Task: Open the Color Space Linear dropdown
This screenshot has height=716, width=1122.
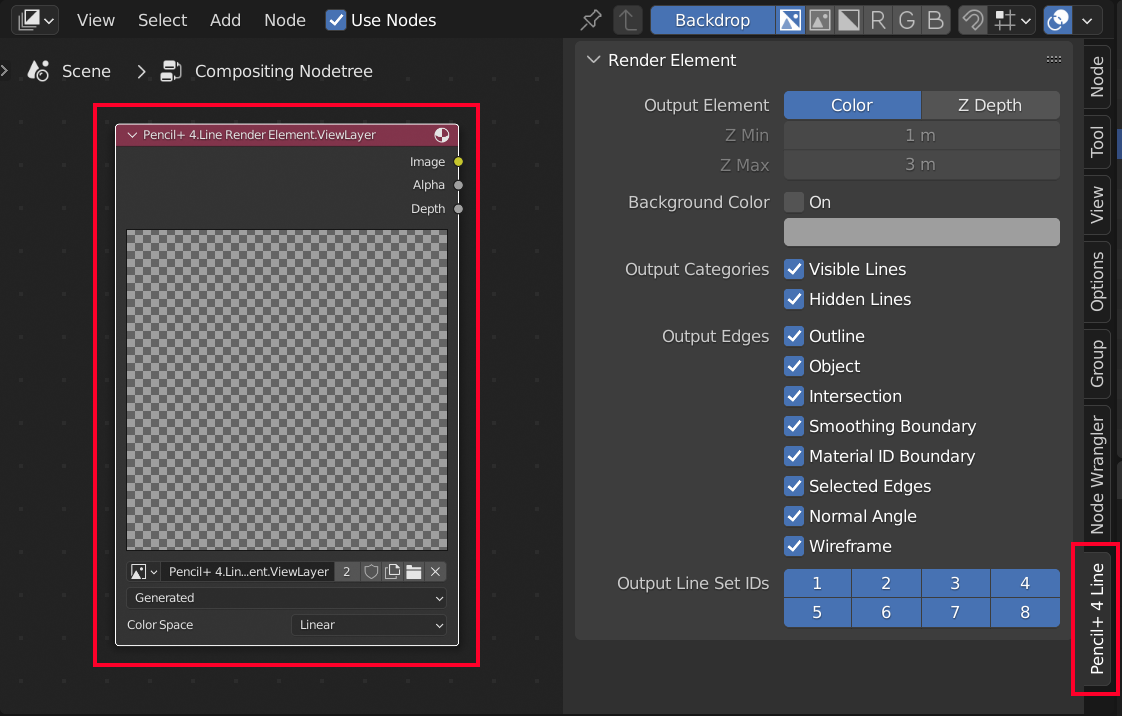Action: pos(368,624)
